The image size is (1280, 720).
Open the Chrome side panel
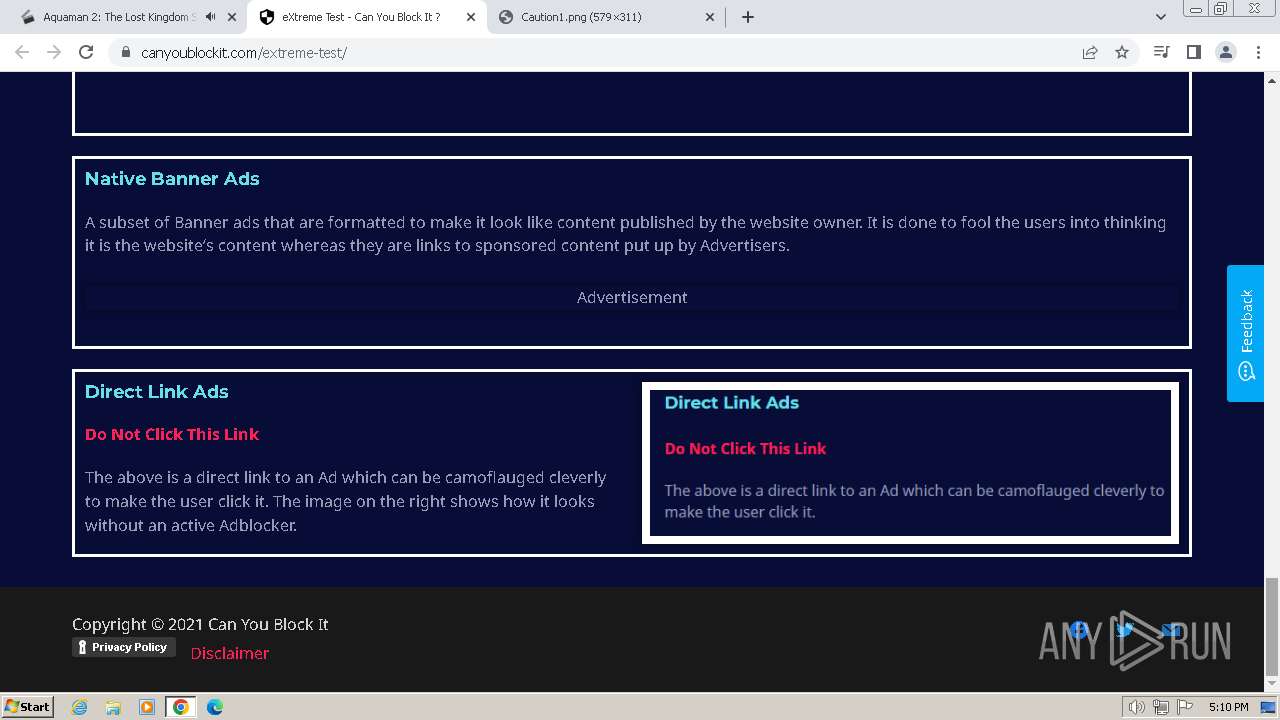click(1193, 52)
